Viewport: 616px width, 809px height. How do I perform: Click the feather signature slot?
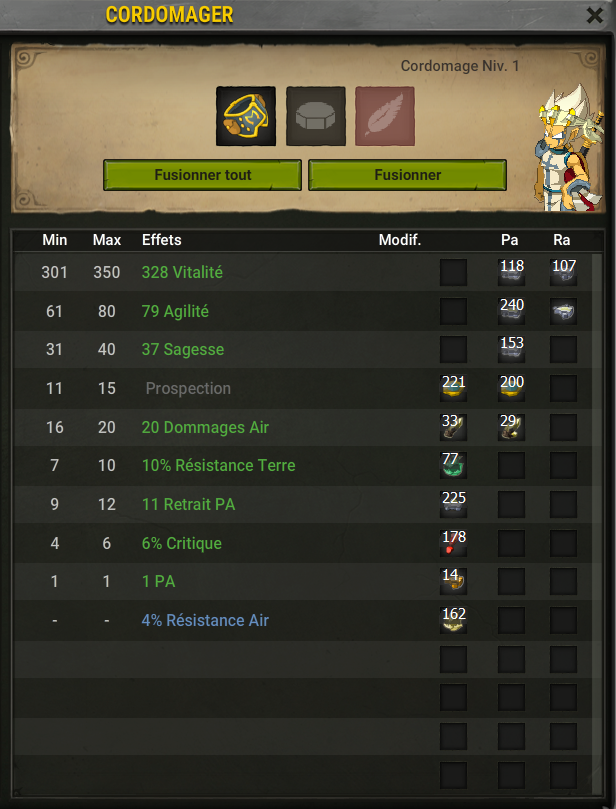click(x=385, y=116)
